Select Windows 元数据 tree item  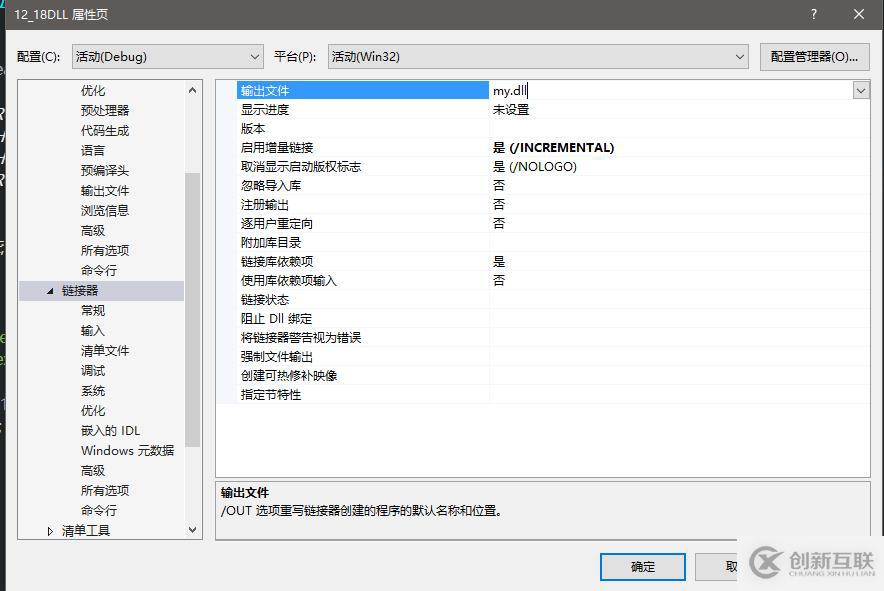pos(127,451)
